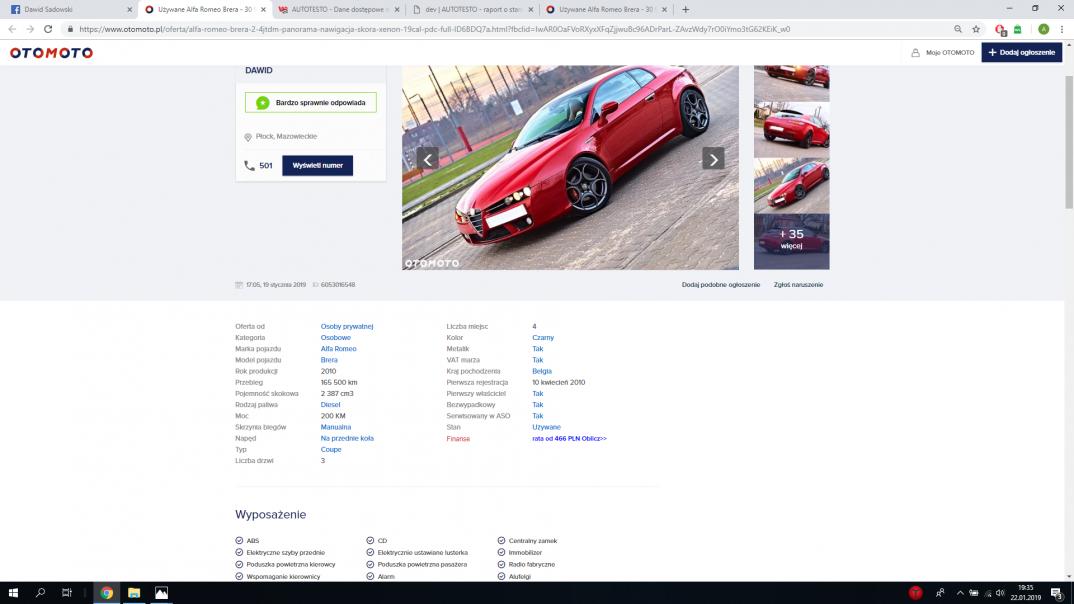The image size is (1074, 604).
Task: Go to the OTOMOTO homepage via logo
Action: click(x=51, y=53)
